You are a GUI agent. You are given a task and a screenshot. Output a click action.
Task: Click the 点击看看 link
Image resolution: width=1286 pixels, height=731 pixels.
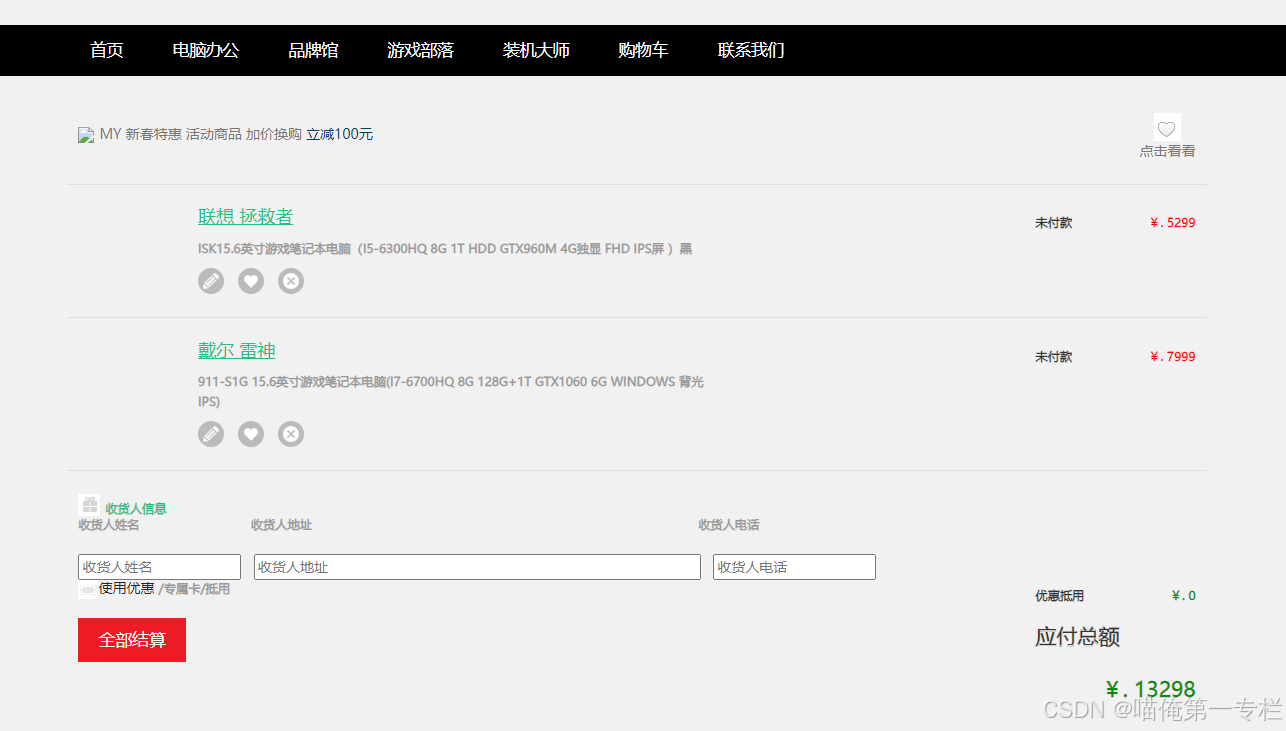coord(1167,151)
